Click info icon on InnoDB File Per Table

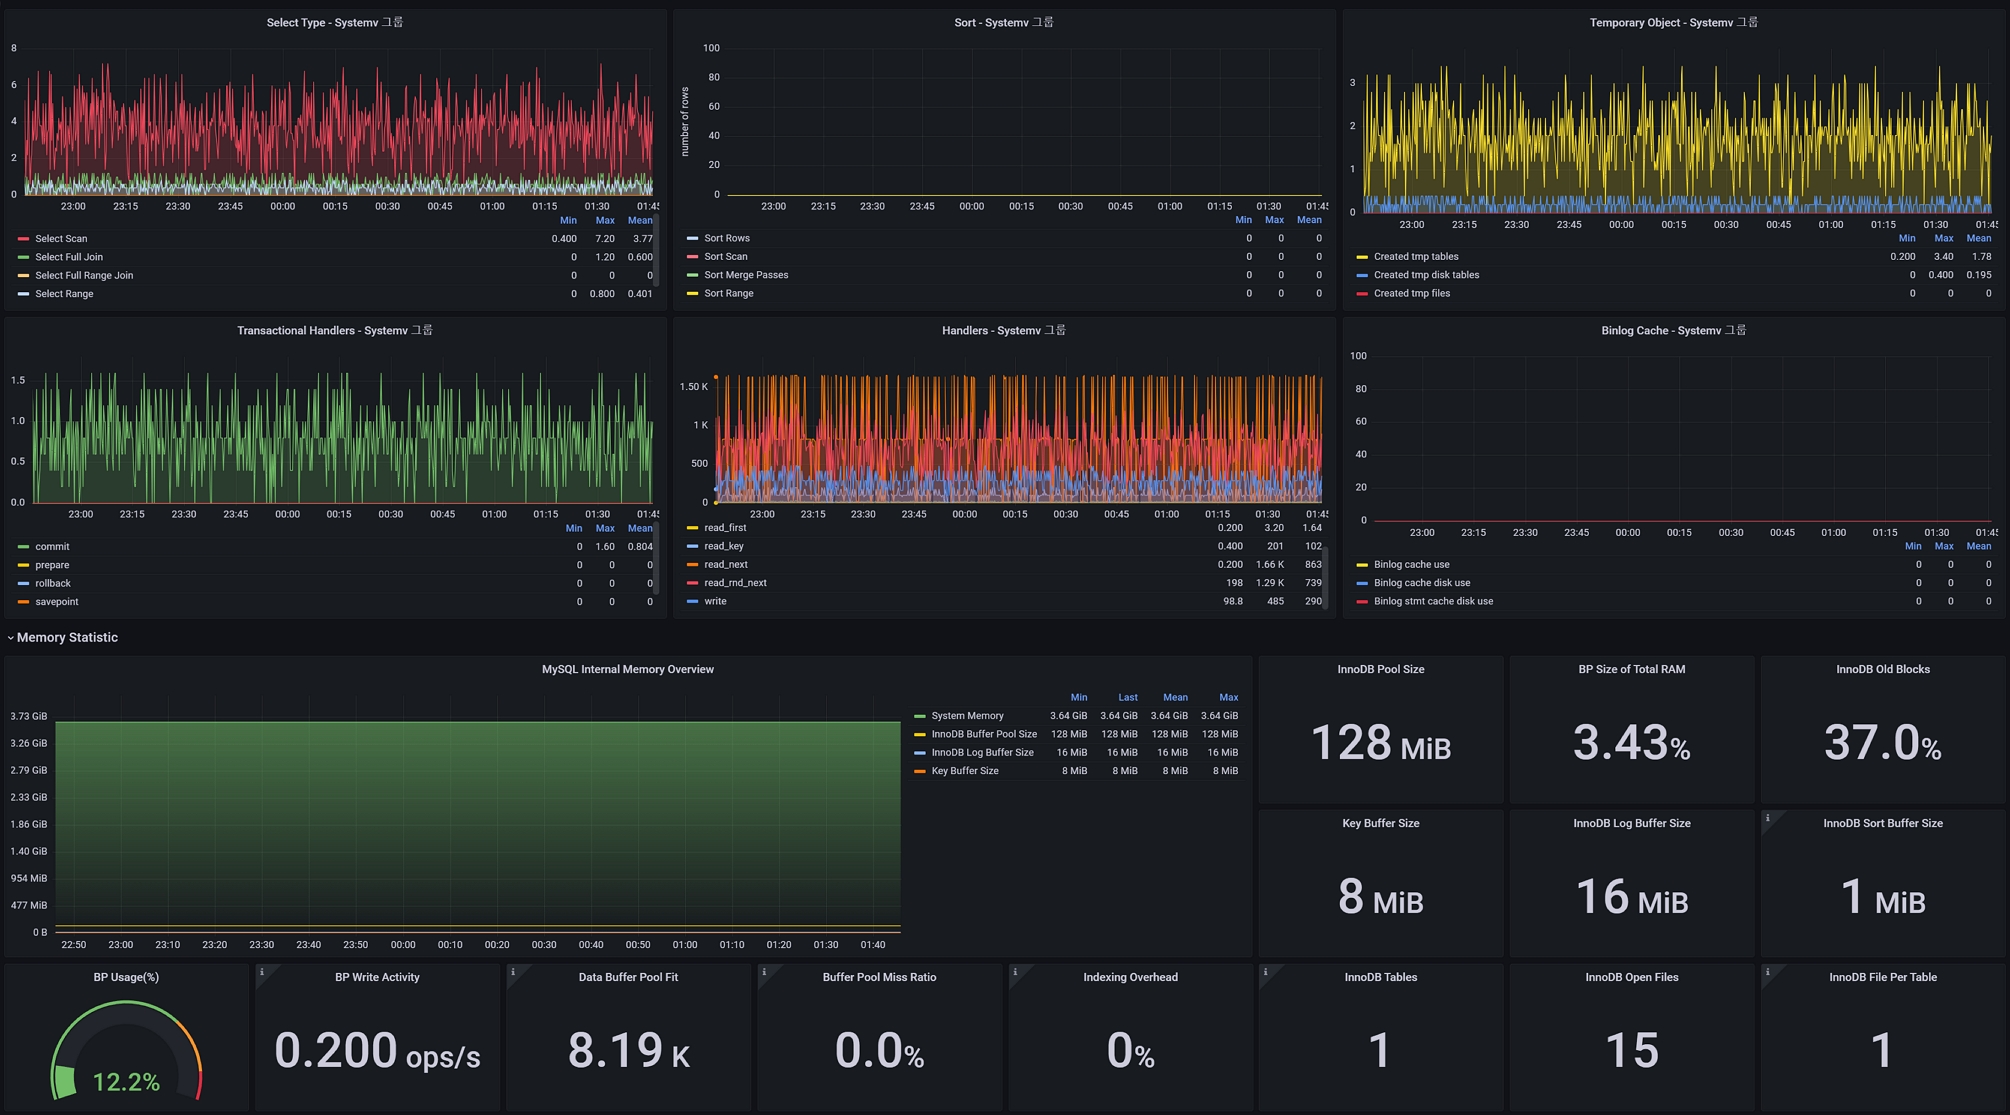pyautogui.click(x=1768, y=972)
